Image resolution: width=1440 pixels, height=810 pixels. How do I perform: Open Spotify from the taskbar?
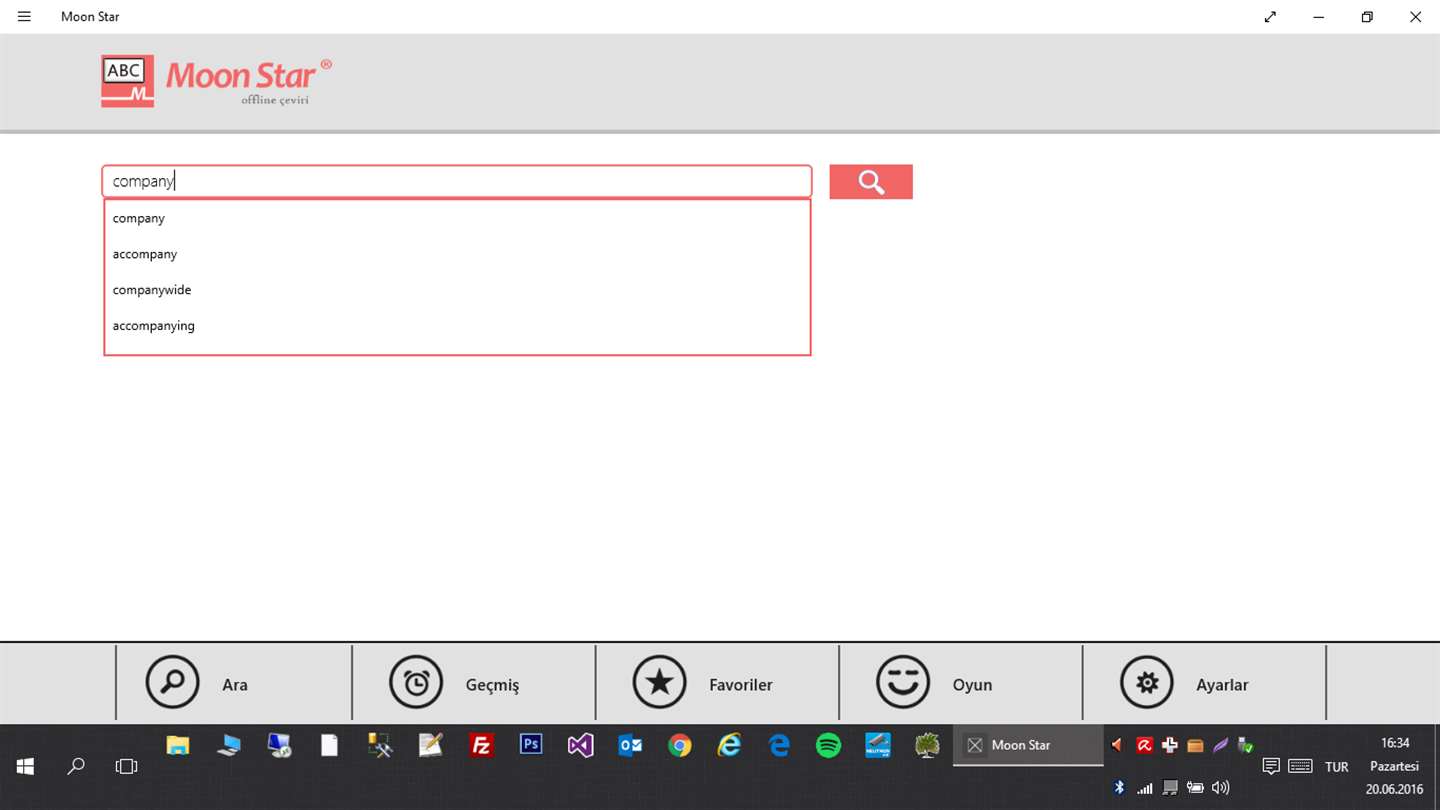pyautogui.click(x=829, y=745)
